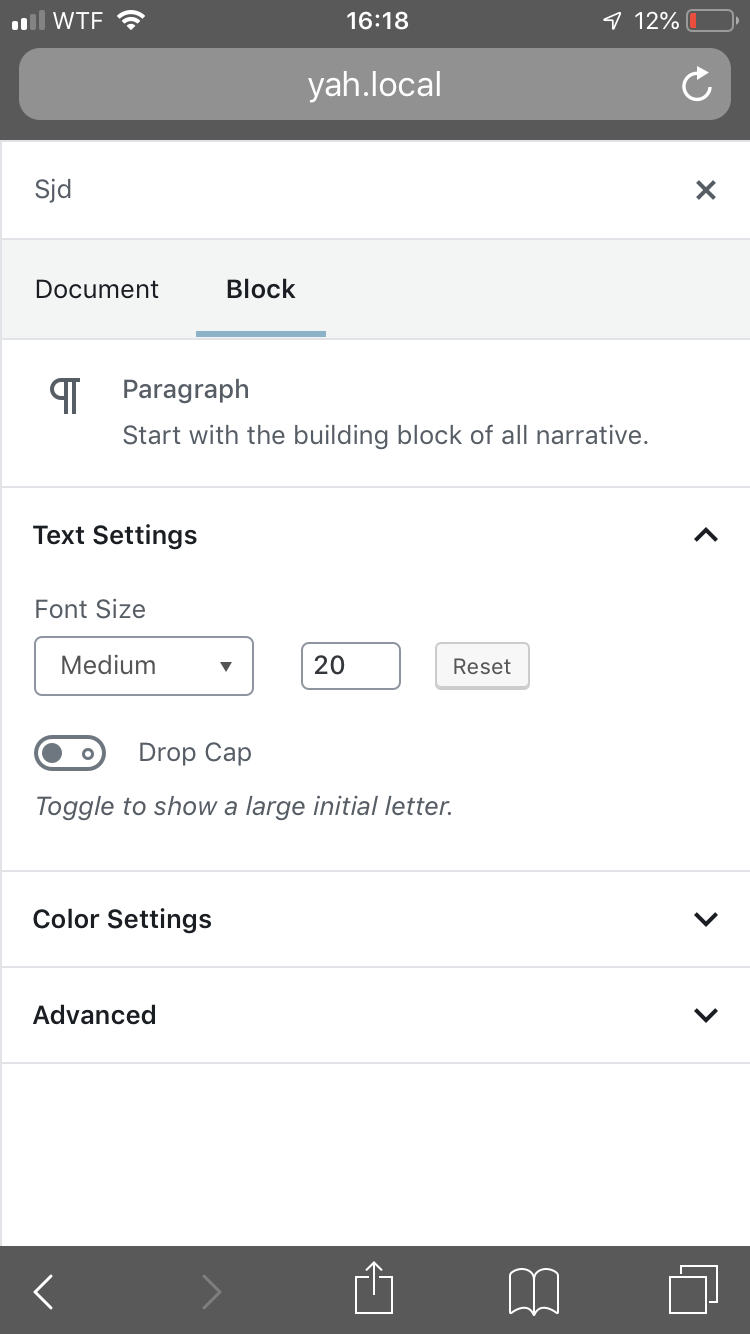The width and height of the screenshot is (750, 1334).
Task: Click the Paragraph block pilcrow icon
Action: tap(65, 397)
